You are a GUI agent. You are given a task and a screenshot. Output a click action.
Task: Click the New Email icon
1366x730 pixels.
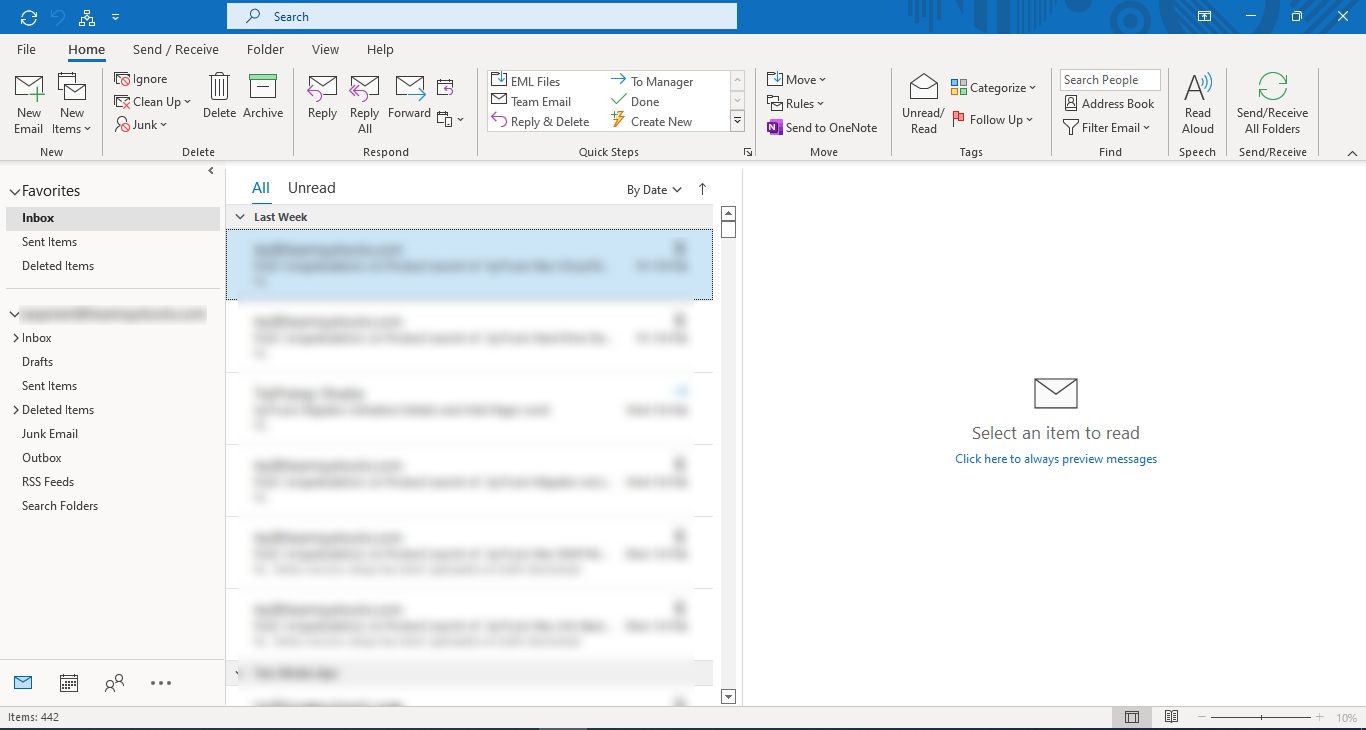(29, 90)
